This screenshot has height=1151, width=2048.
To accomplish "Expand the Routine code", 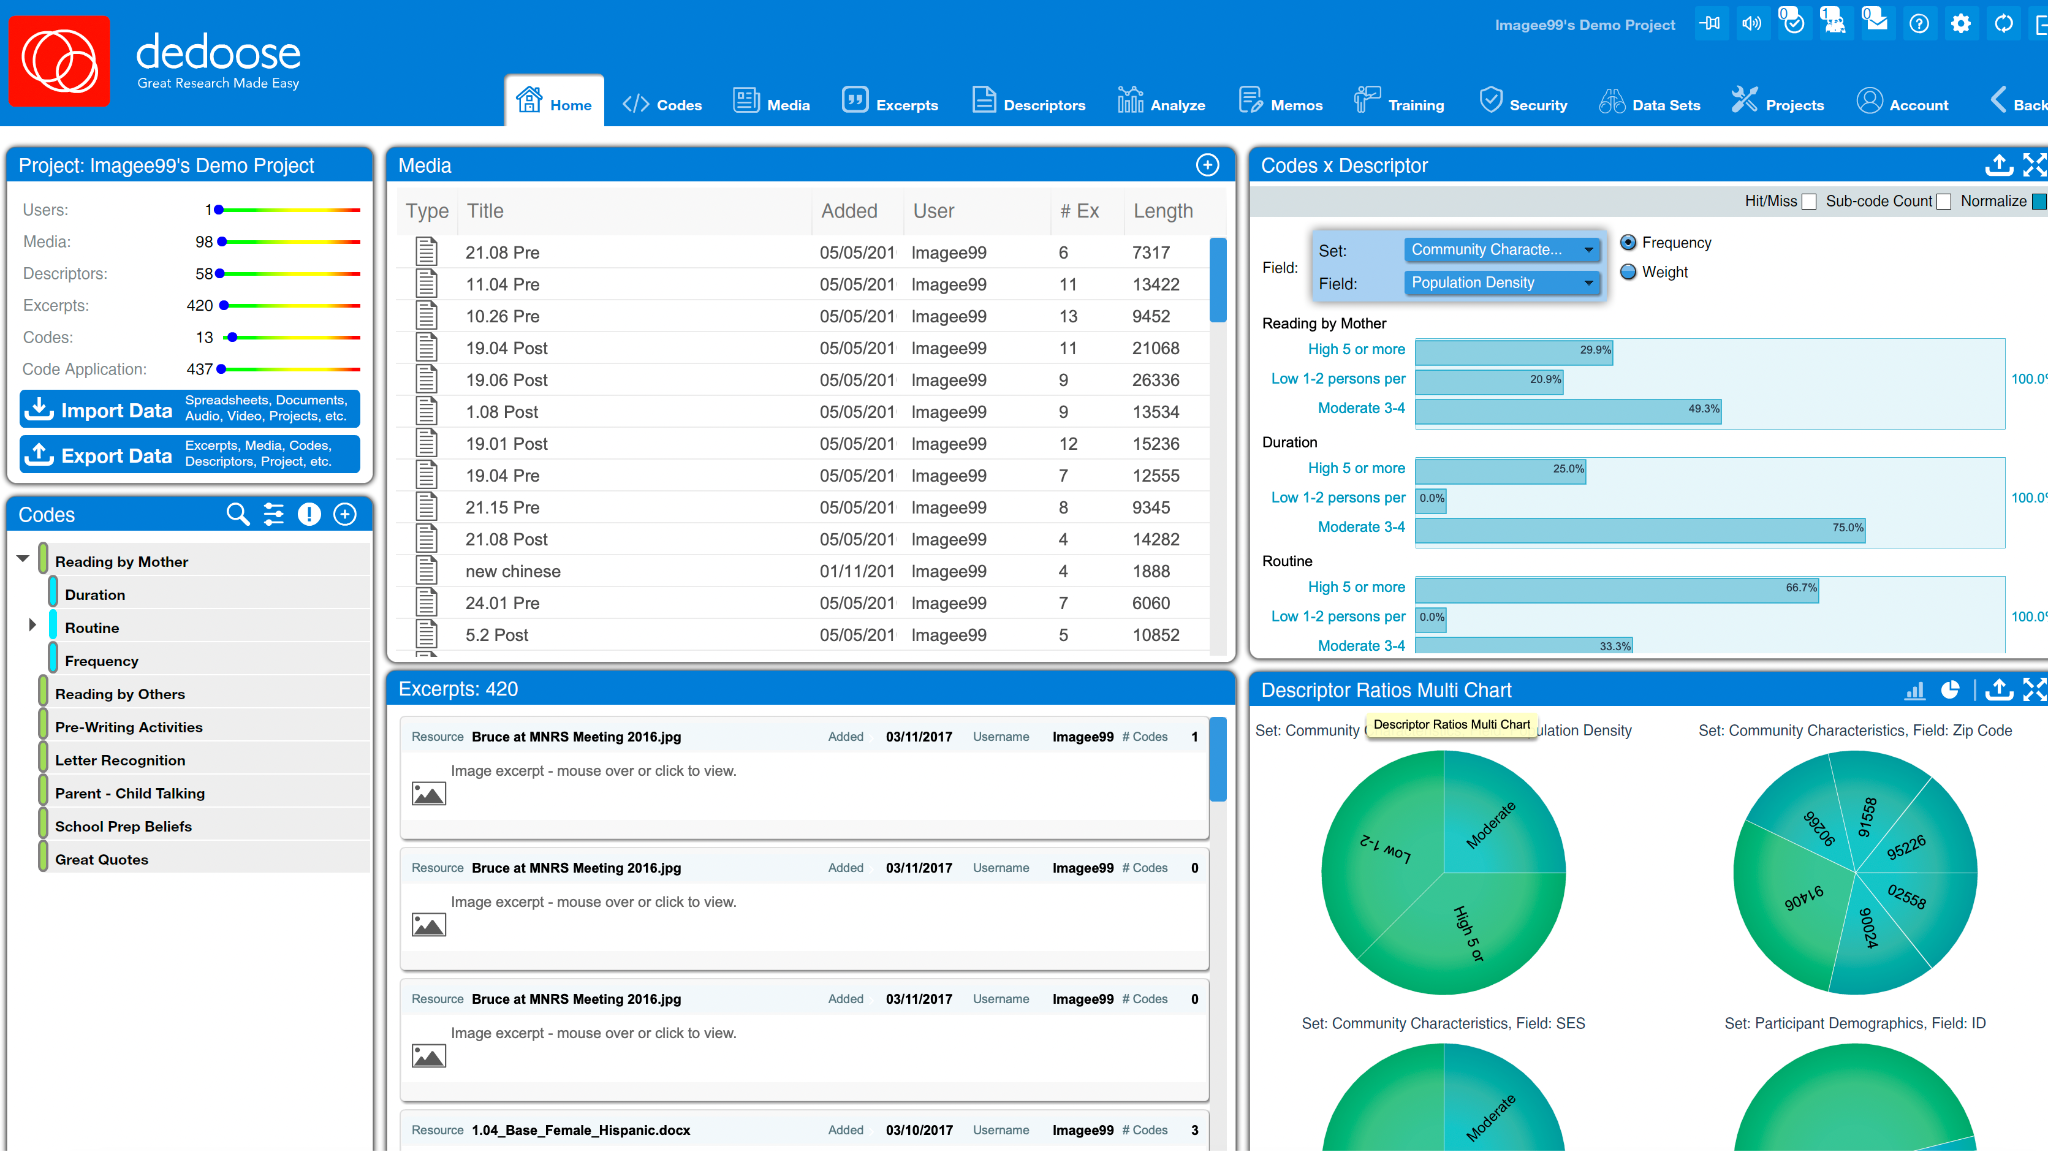I will pyautogui.click(x=32, y=625).
